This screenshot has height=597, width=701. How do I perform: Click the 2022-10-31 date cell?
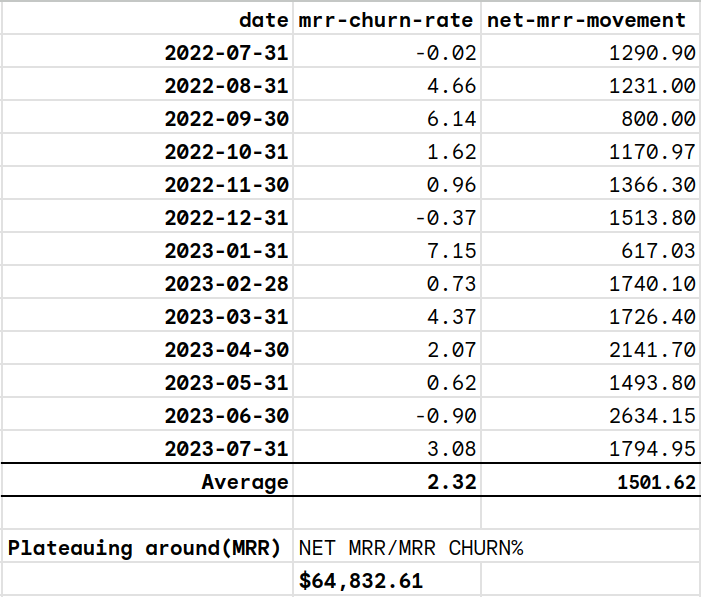(x=147, y=151)
